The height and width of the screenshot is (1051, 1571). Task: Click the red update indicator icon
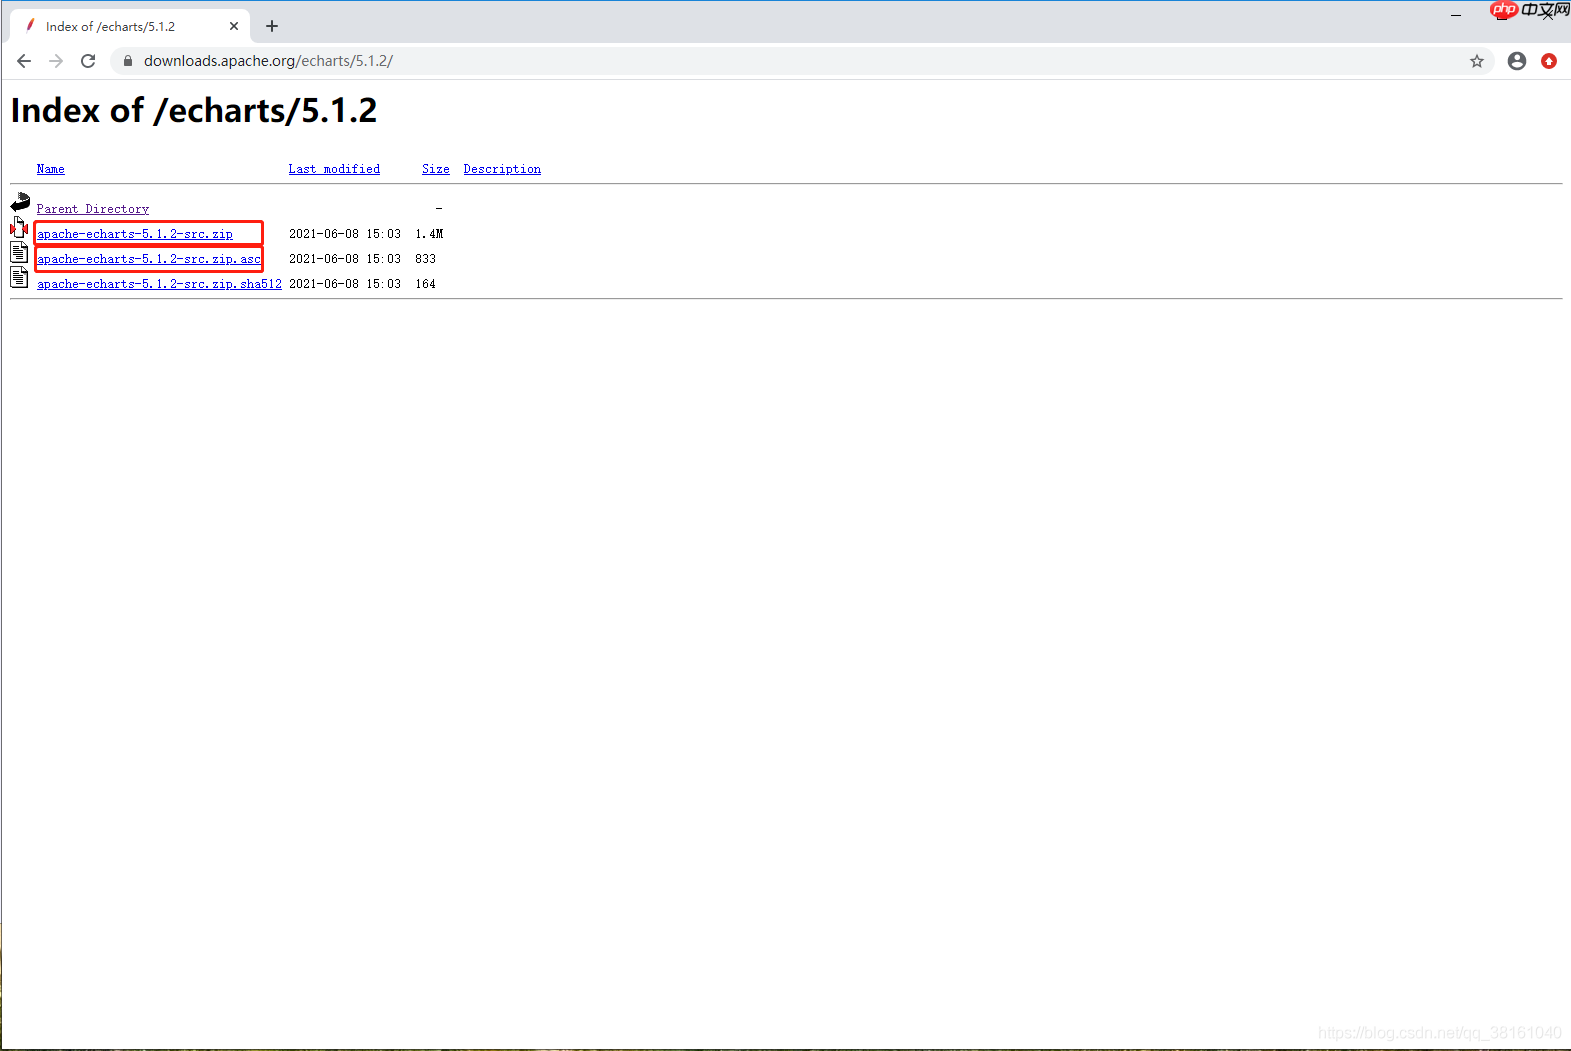[x=1549, y=61]
